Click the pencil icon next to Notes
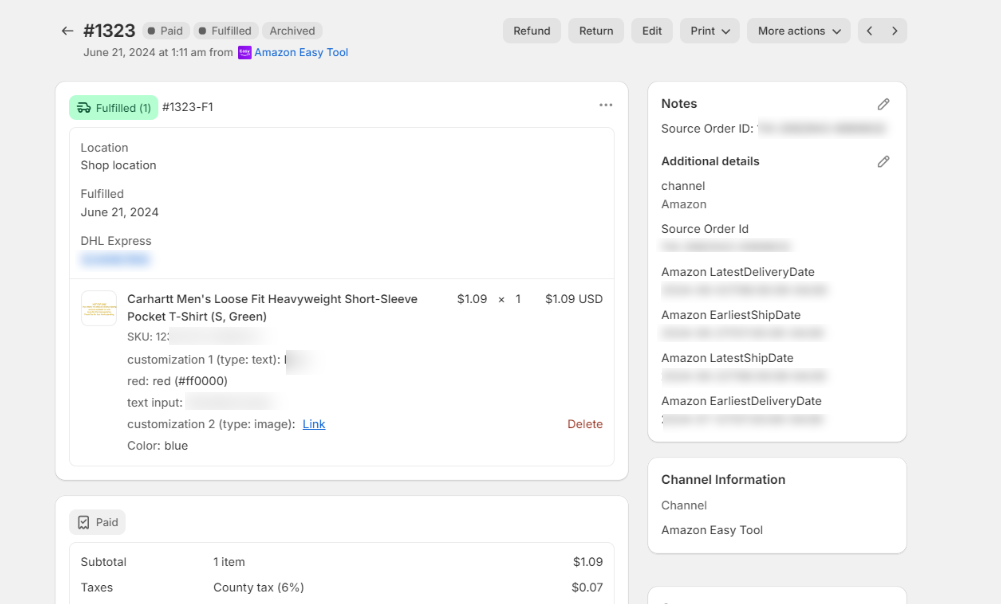The width and height of the screenshot is (1001, 604). [x=883, y=103]
